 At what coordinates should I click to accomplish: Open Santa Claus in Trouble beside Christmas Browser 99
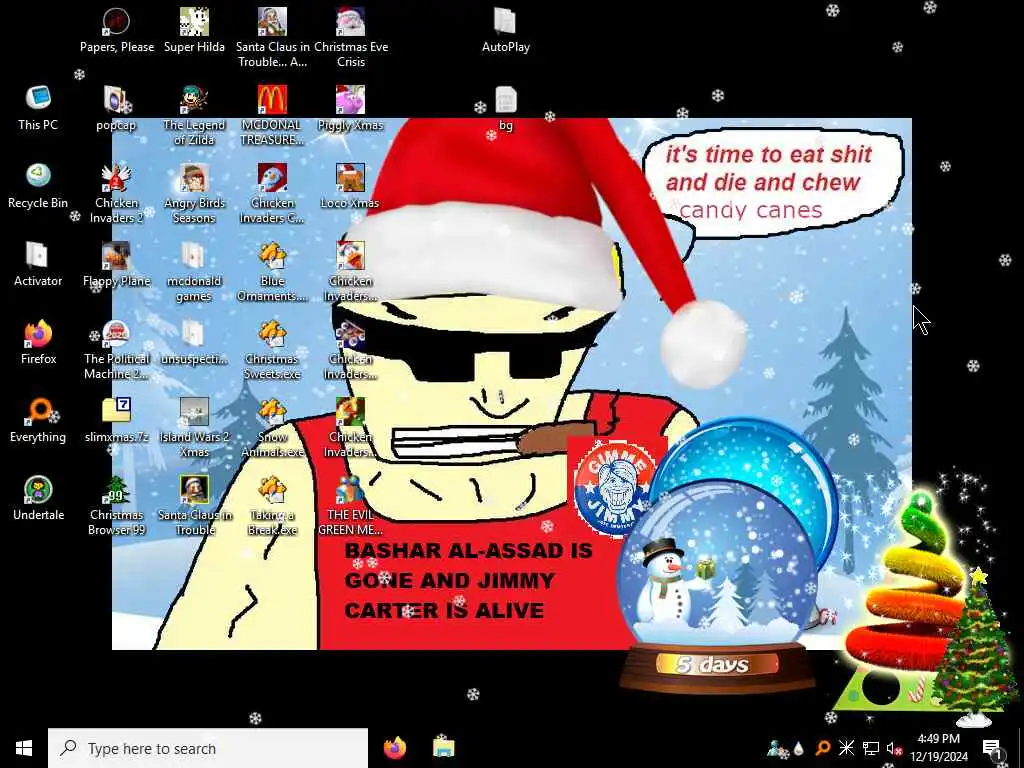pos(194,504)
